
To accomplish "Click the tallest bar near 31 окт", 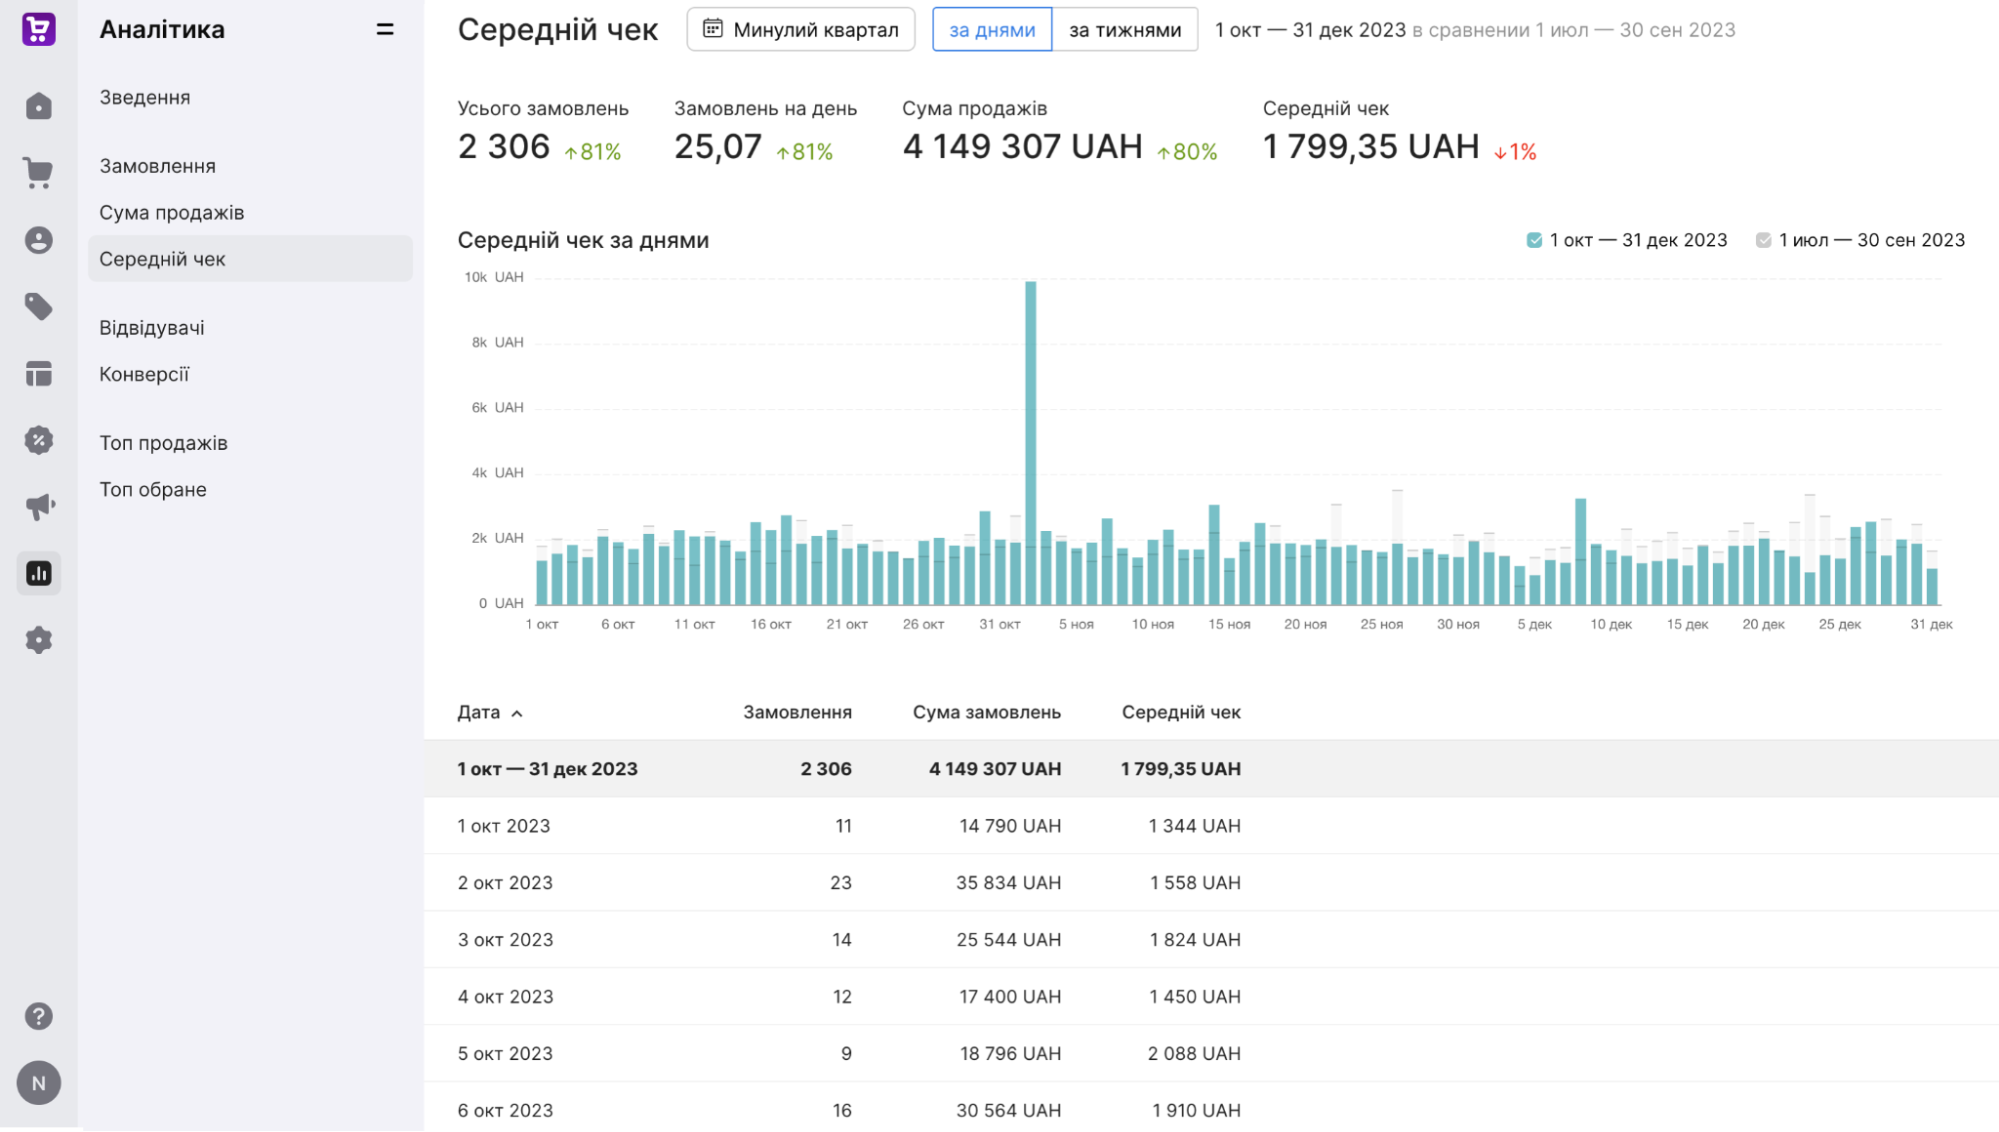I will pos(1030,443).
